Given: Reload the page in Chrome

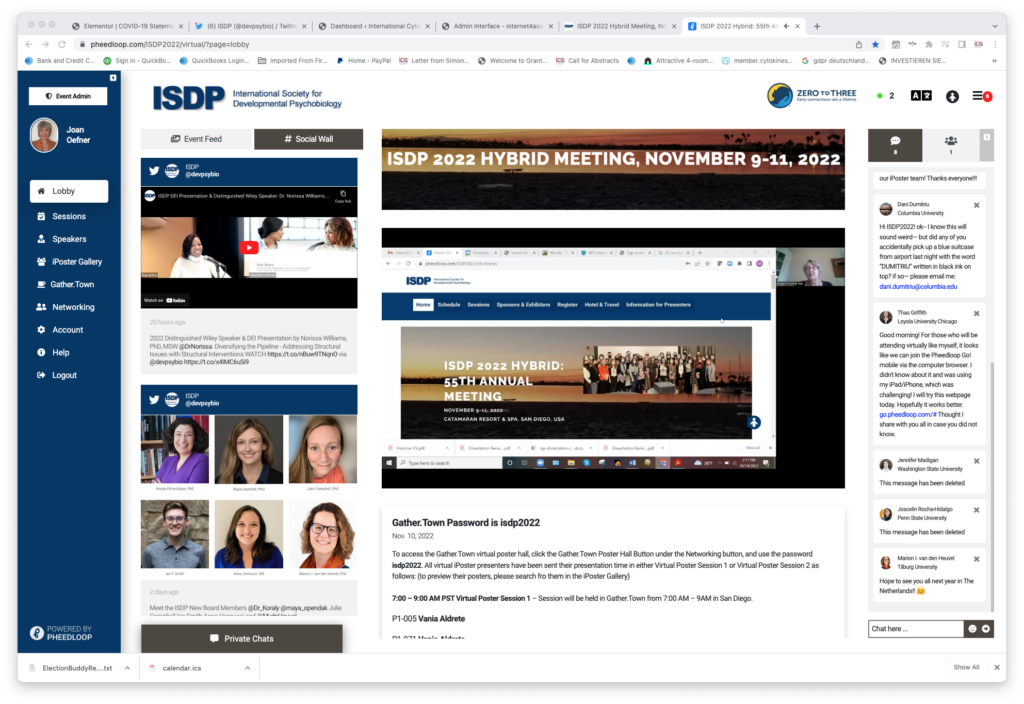Looking at the screenshot, I should pyautogui.click(x=62, y=44).
